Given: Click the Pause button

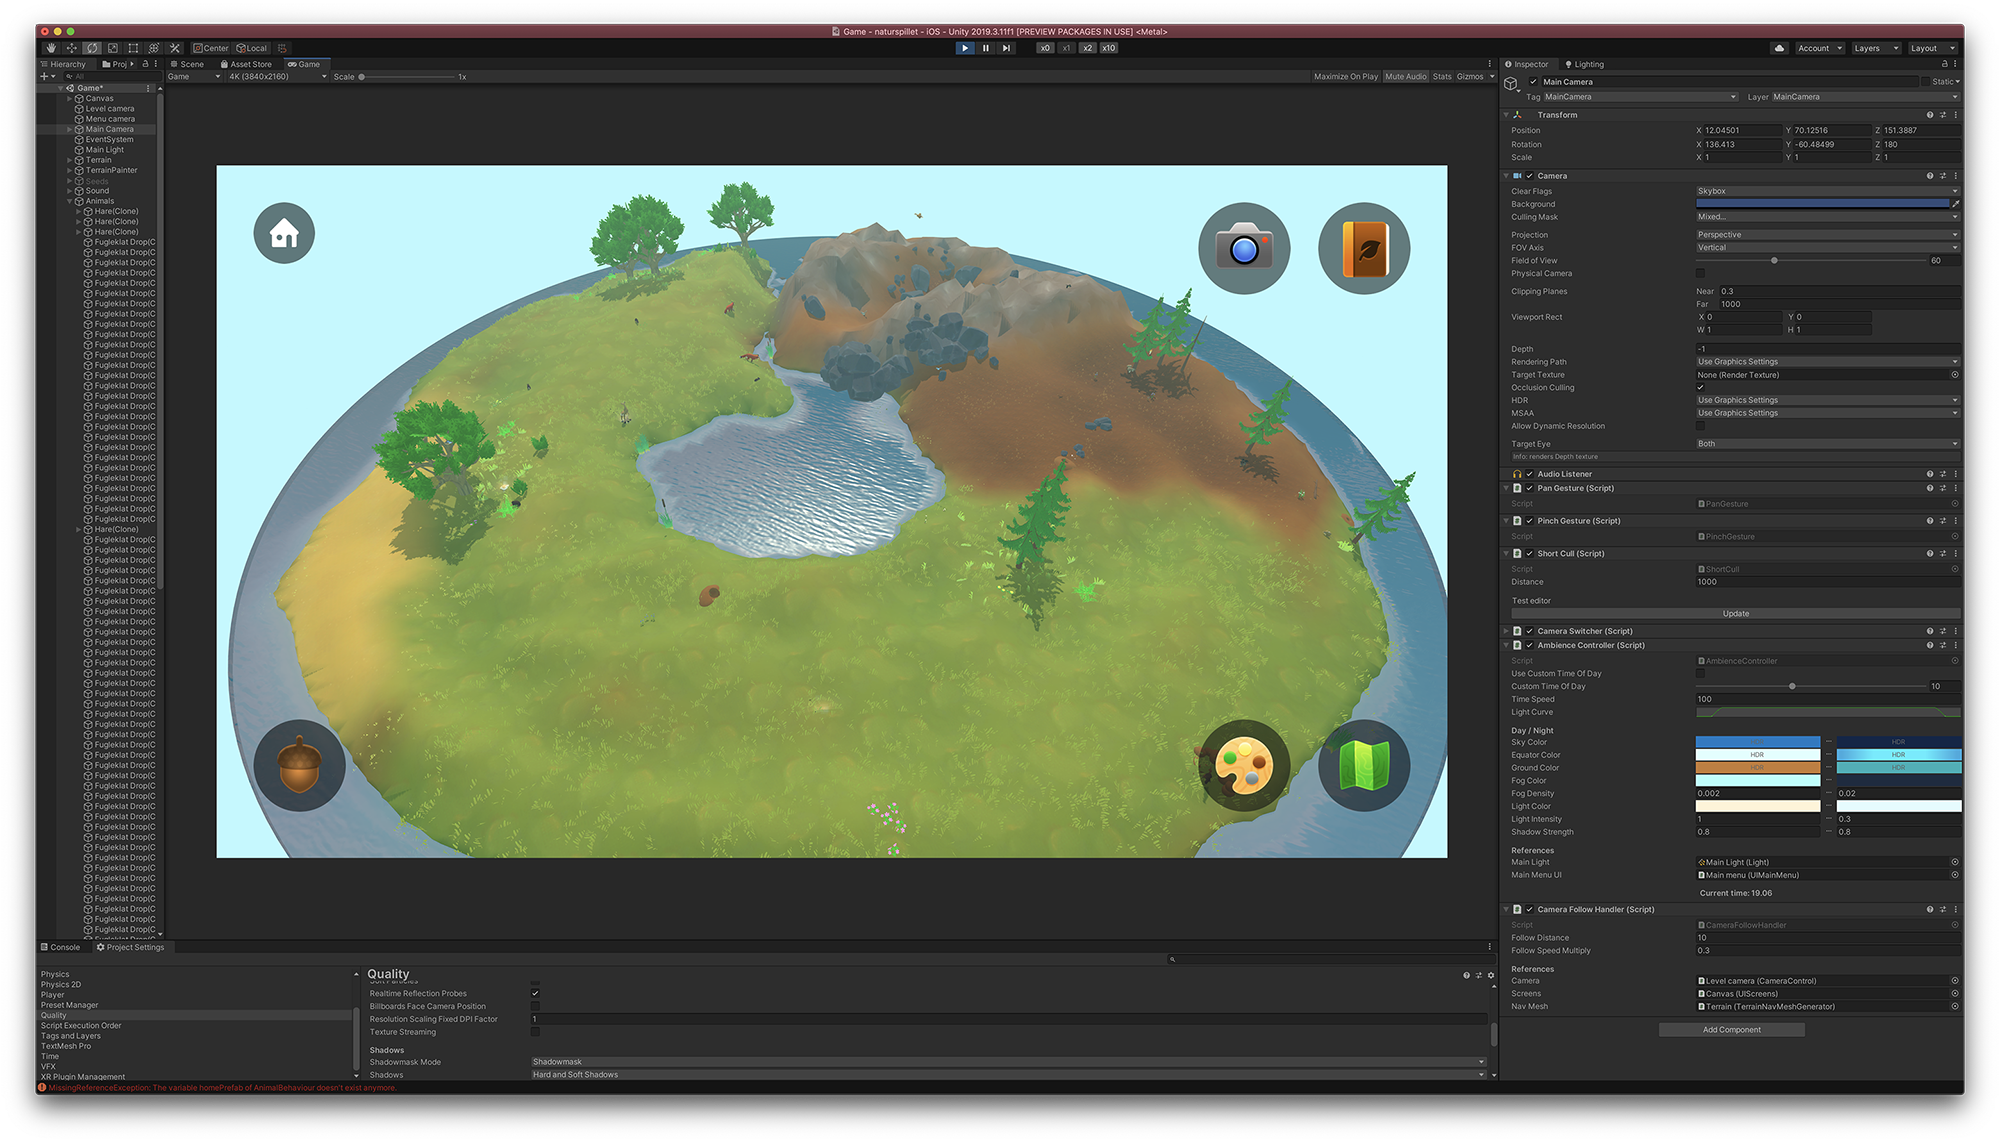Looking at the screenshot, I should [x=986, y=48].
